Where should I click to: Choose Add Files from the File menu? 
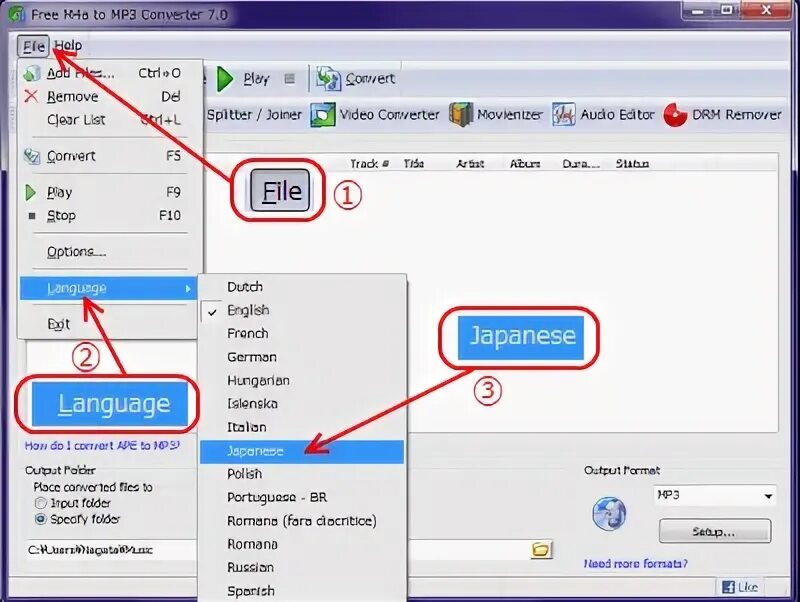[x=110, y=73]
